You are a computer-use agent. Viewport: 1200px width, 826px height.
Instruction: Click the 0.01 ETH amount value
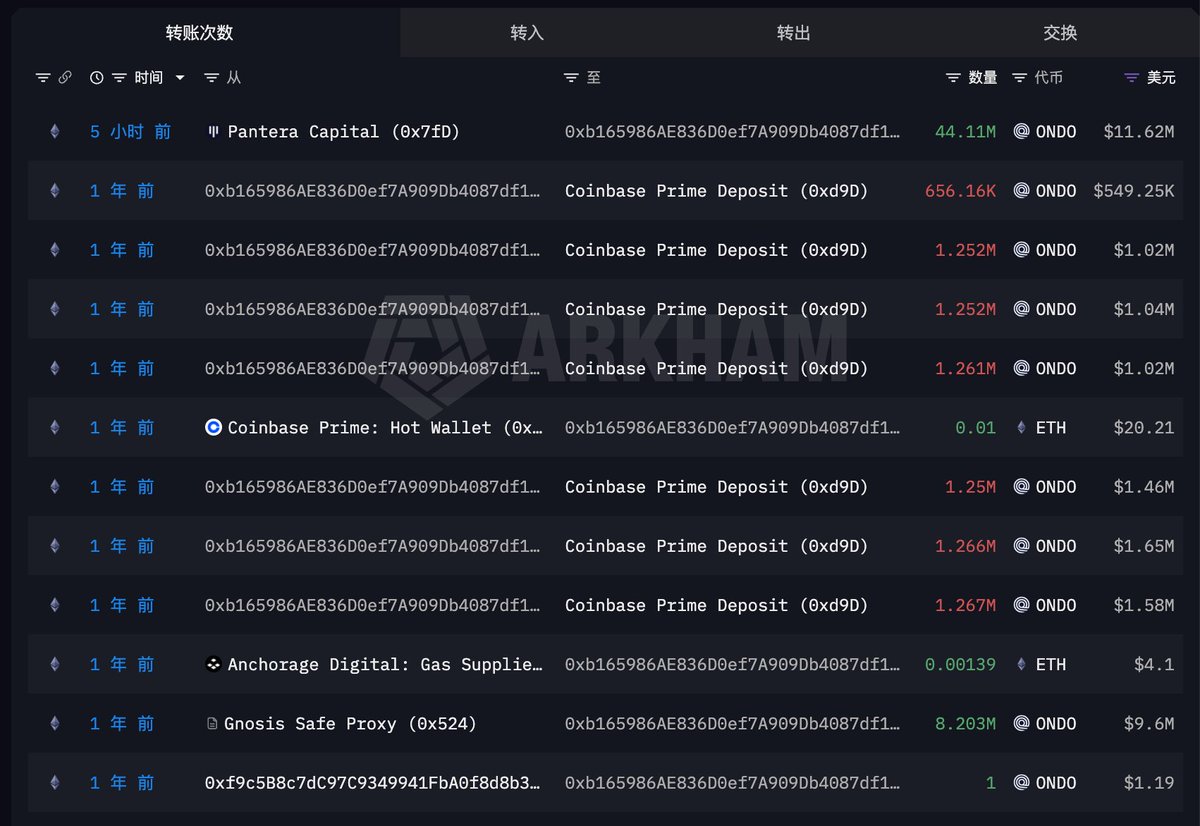tap(975, 427)
